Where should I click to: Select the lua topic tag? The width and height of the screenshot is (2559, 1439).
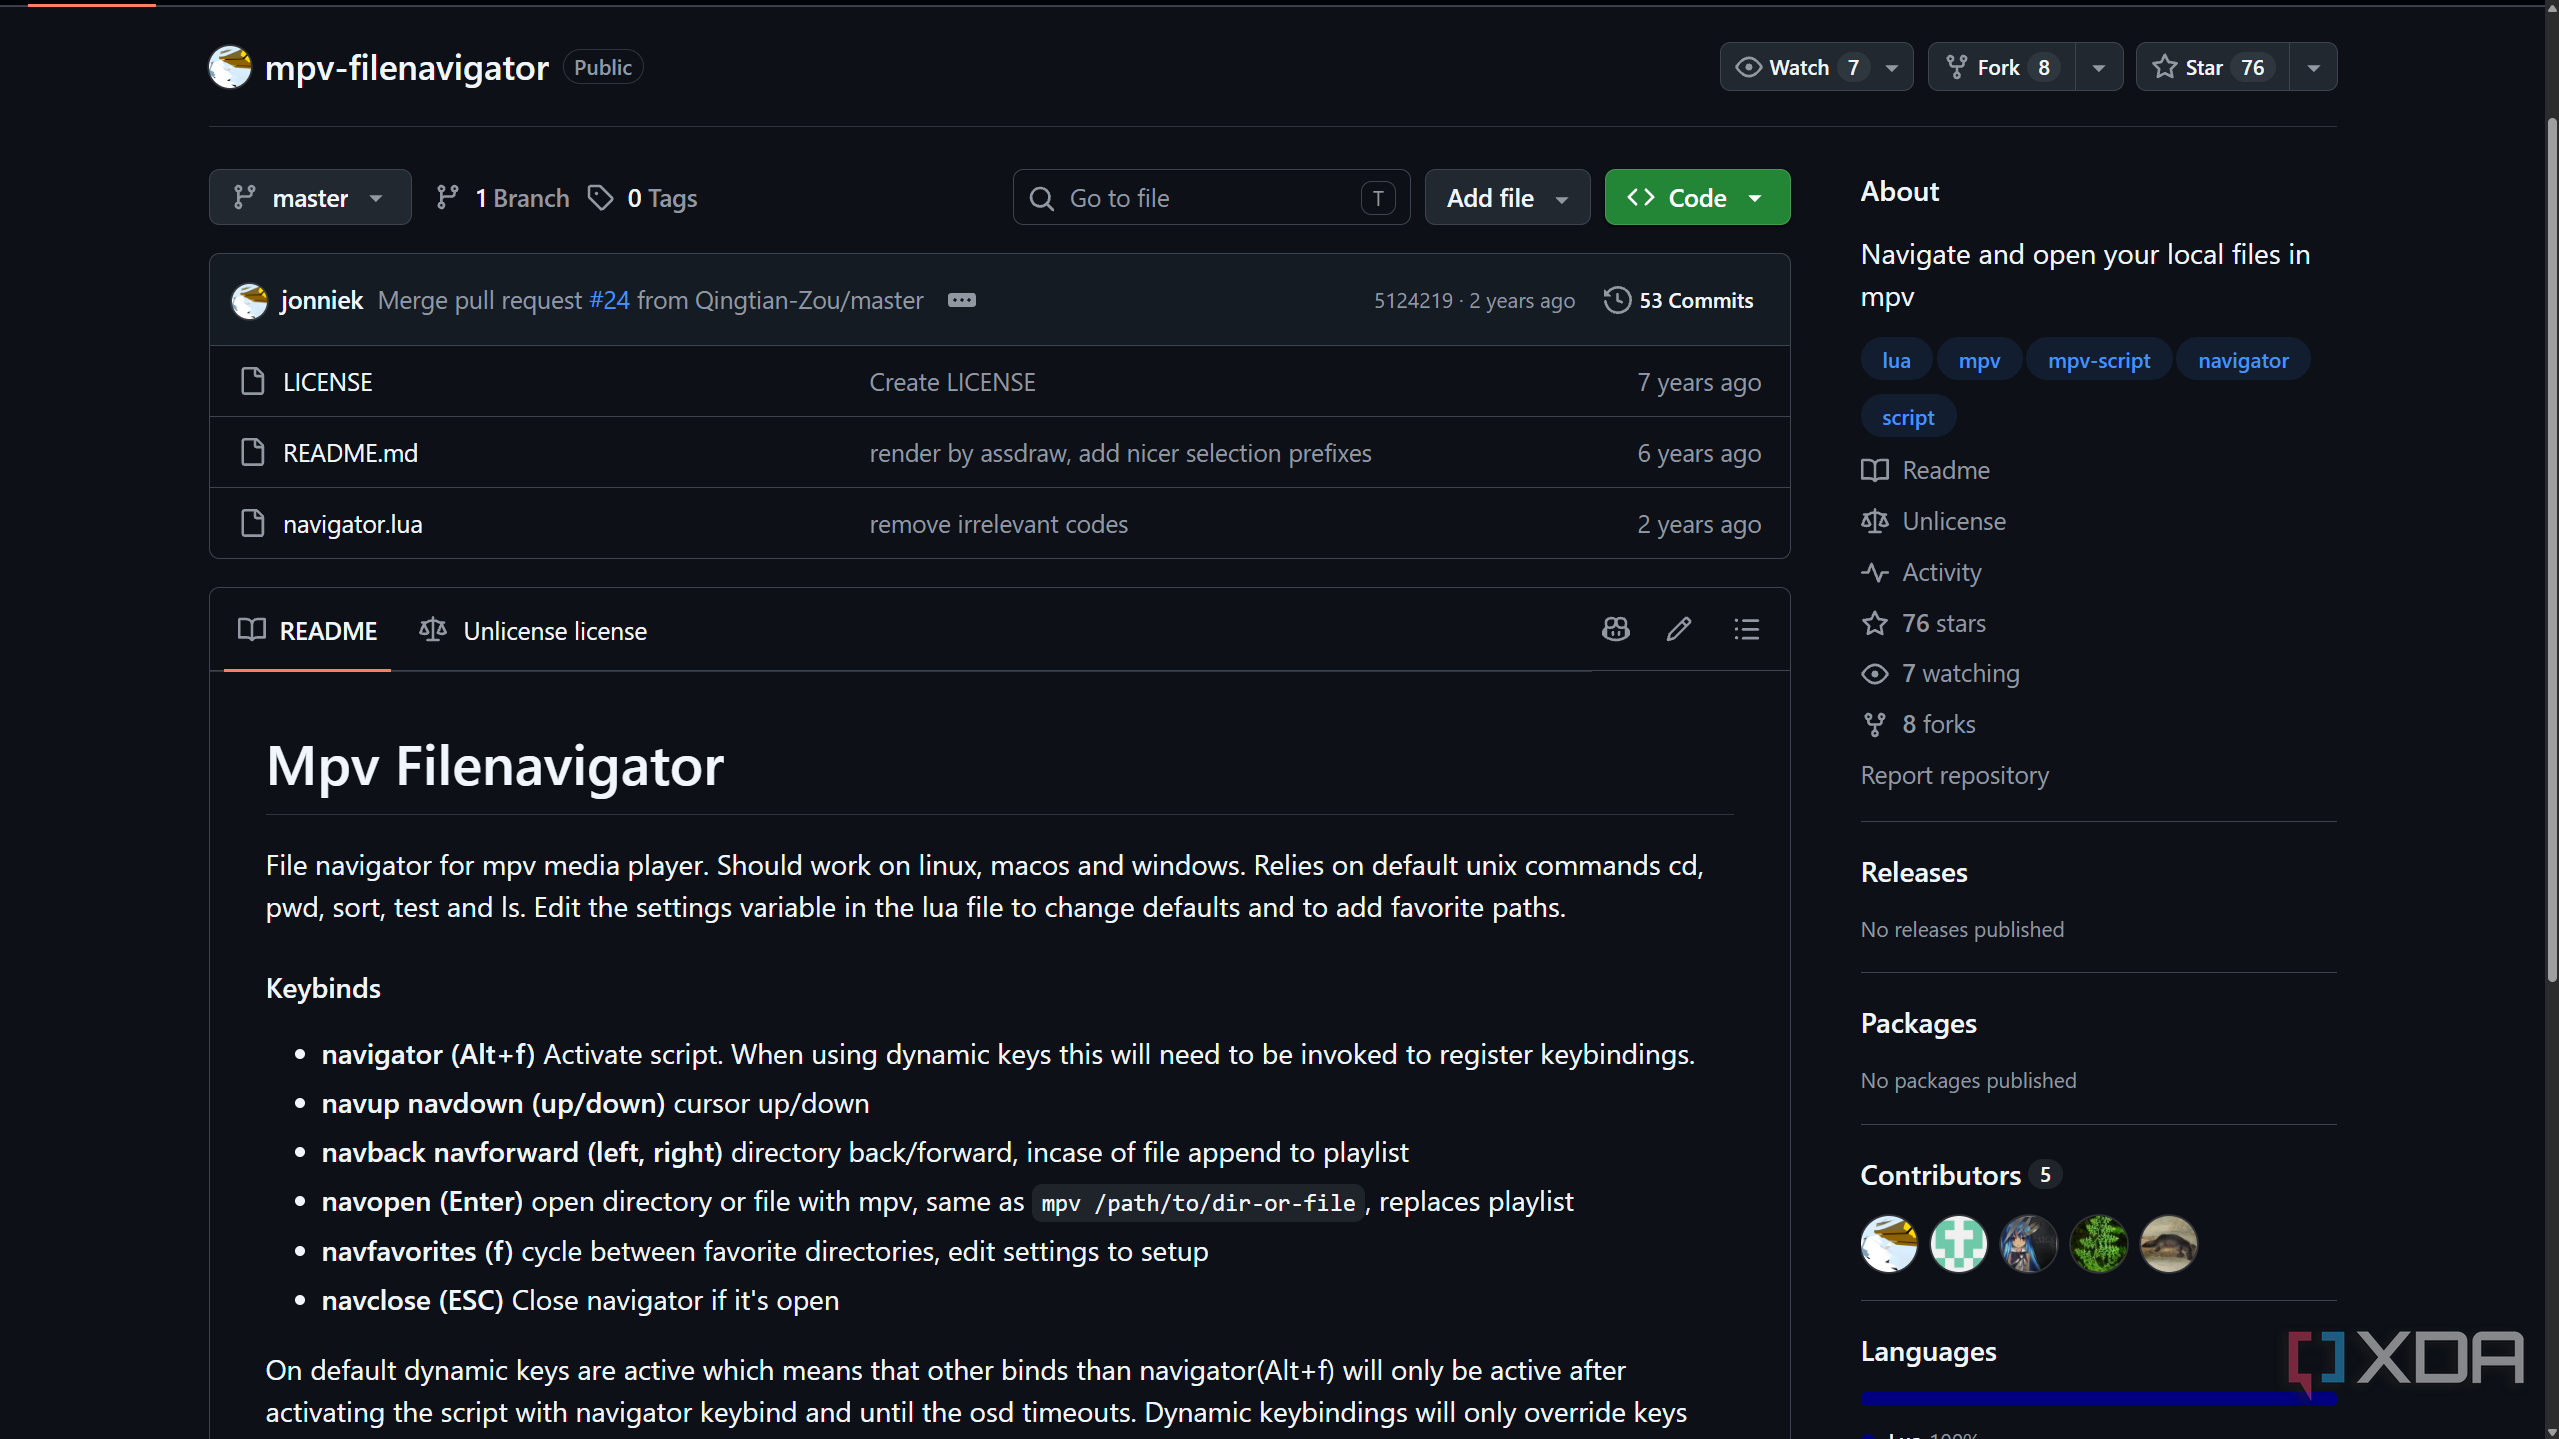(1896, 360)
